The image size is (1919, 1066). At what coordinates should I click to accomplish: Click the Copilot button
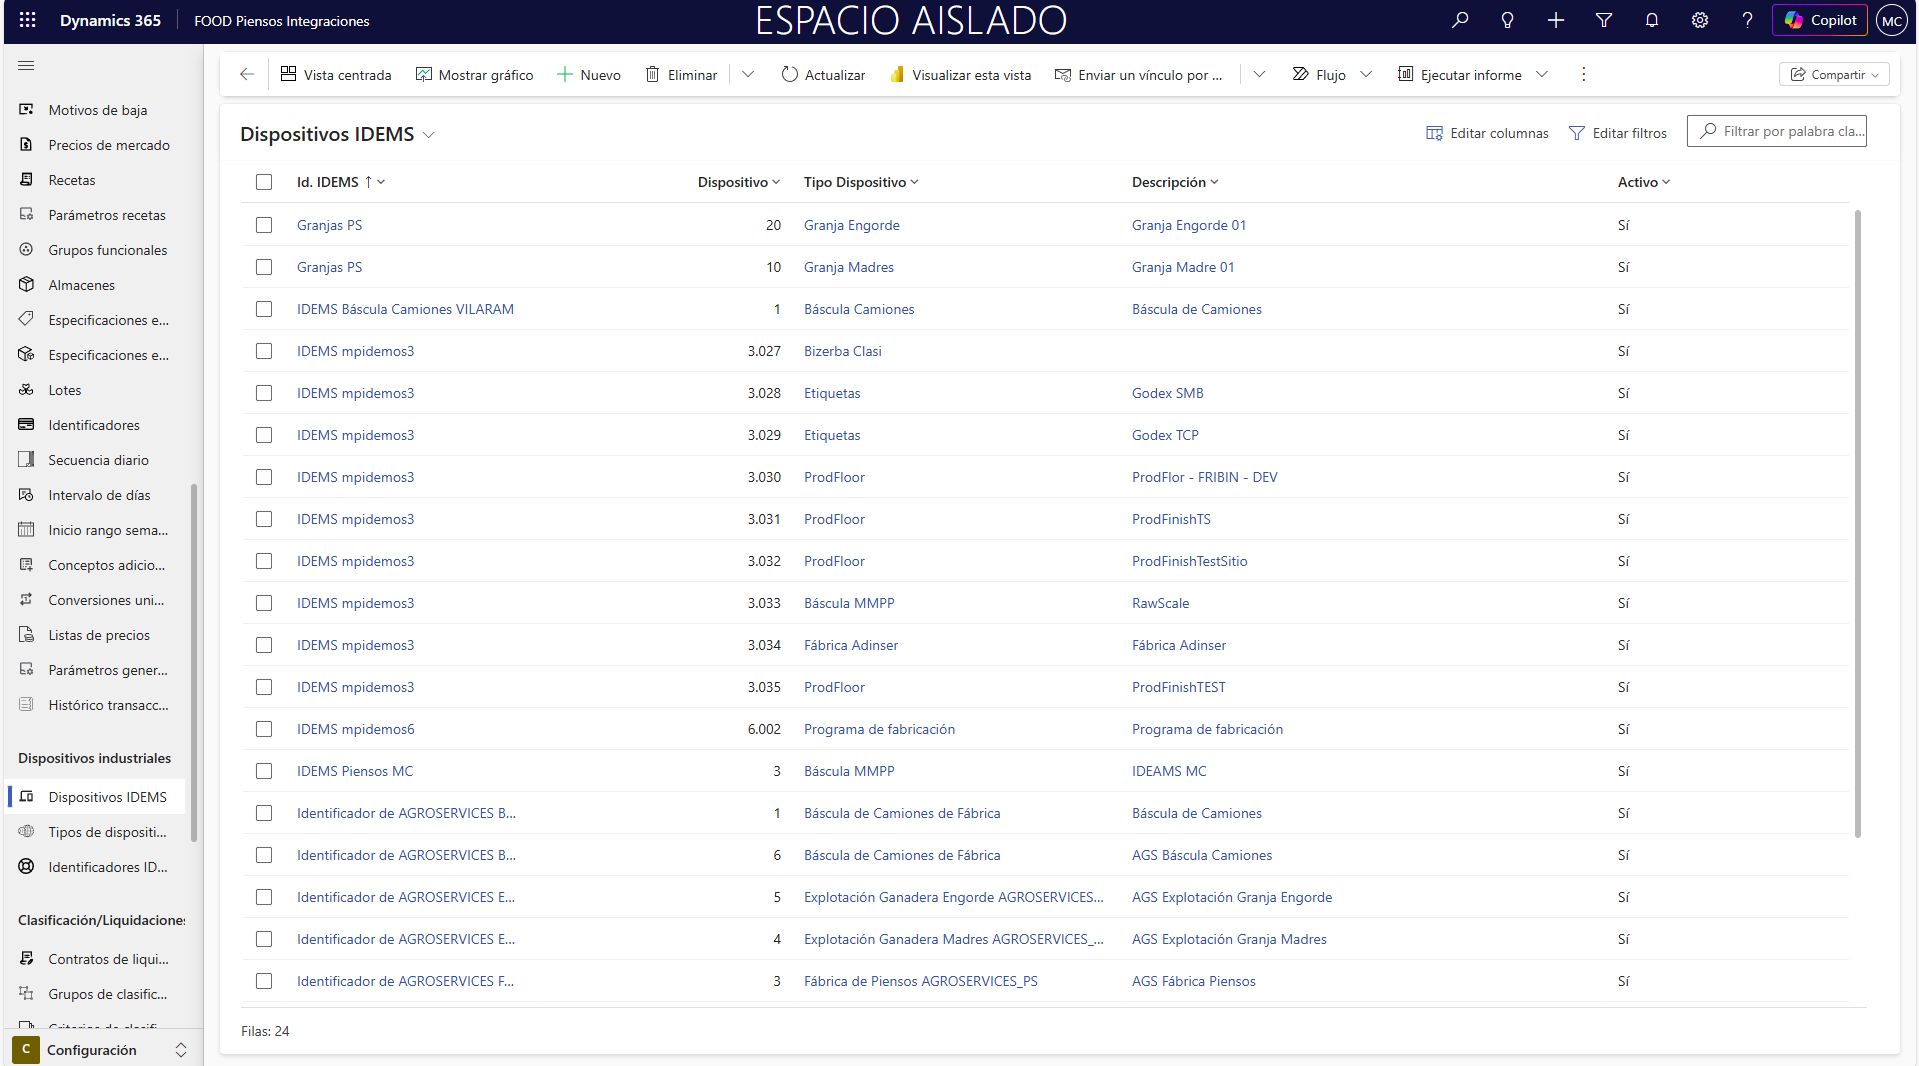click(x=1820, y=20)
